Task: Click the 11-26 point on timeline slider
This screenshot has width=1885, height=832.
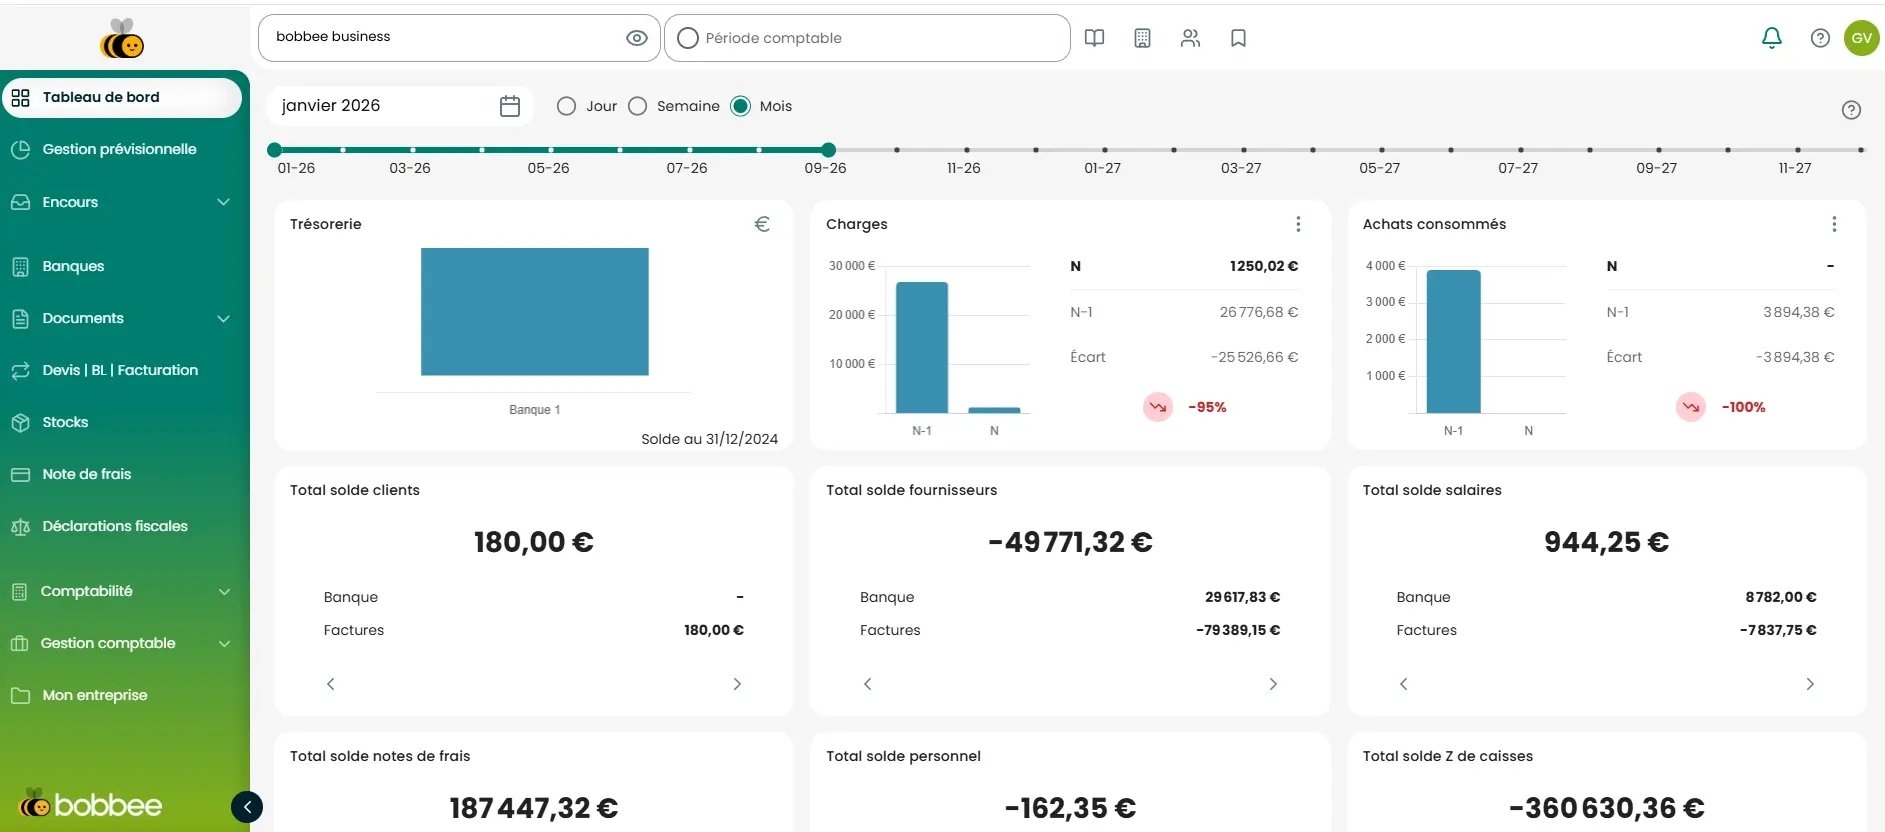Action: (966, 150)
